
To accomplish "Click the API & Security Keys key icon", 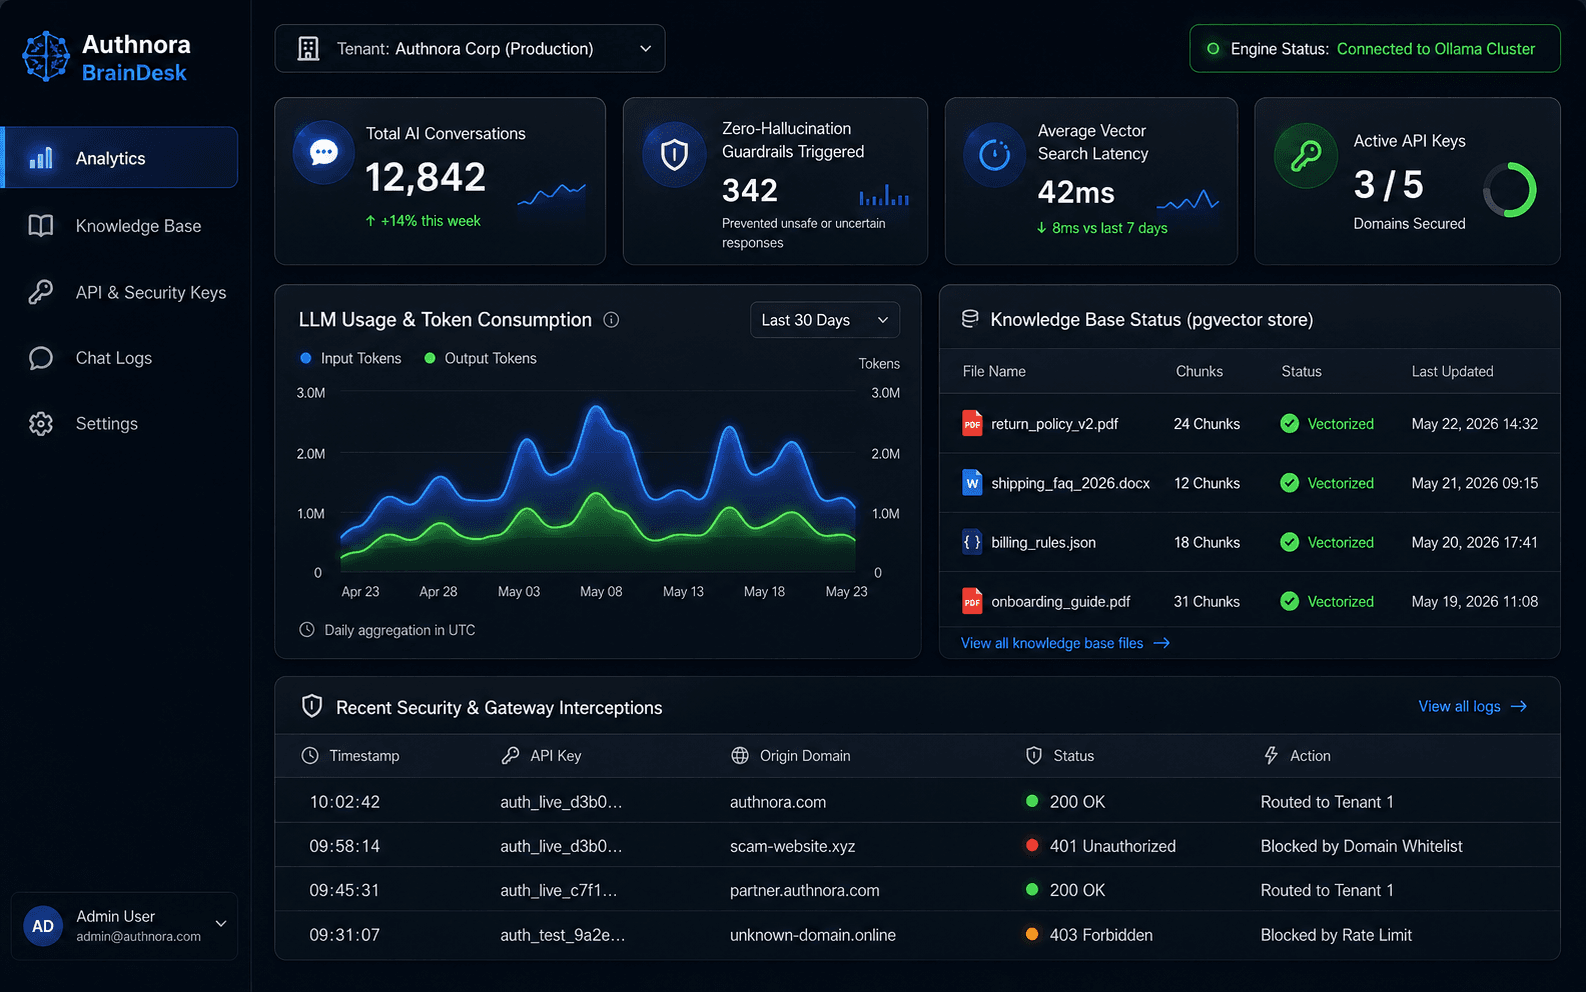I will 41,292.
